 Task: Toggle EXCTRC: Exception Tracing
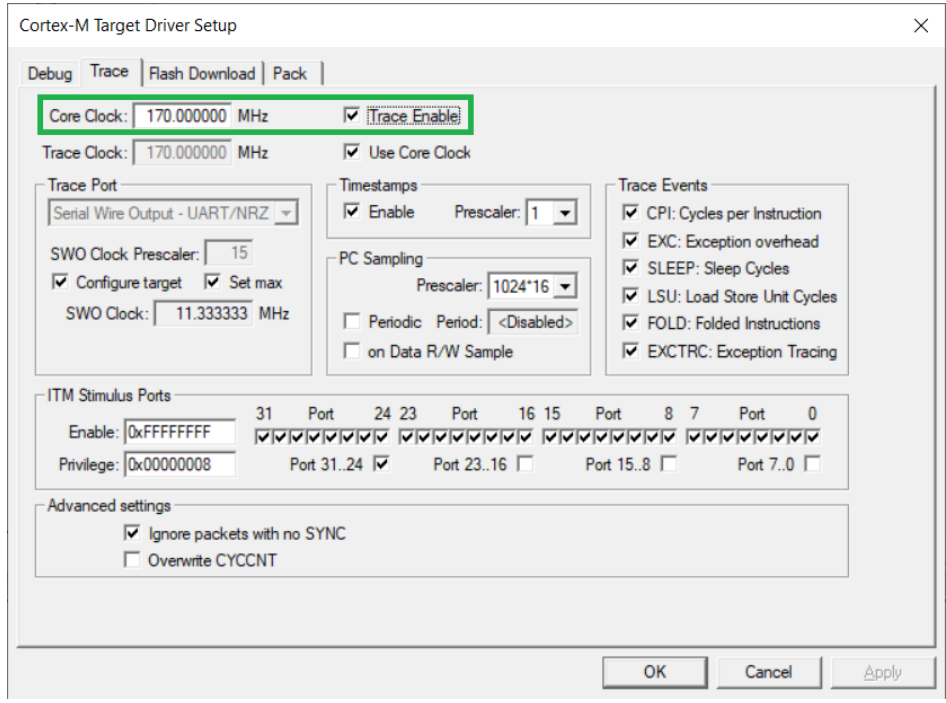click(x=630, y=351)
